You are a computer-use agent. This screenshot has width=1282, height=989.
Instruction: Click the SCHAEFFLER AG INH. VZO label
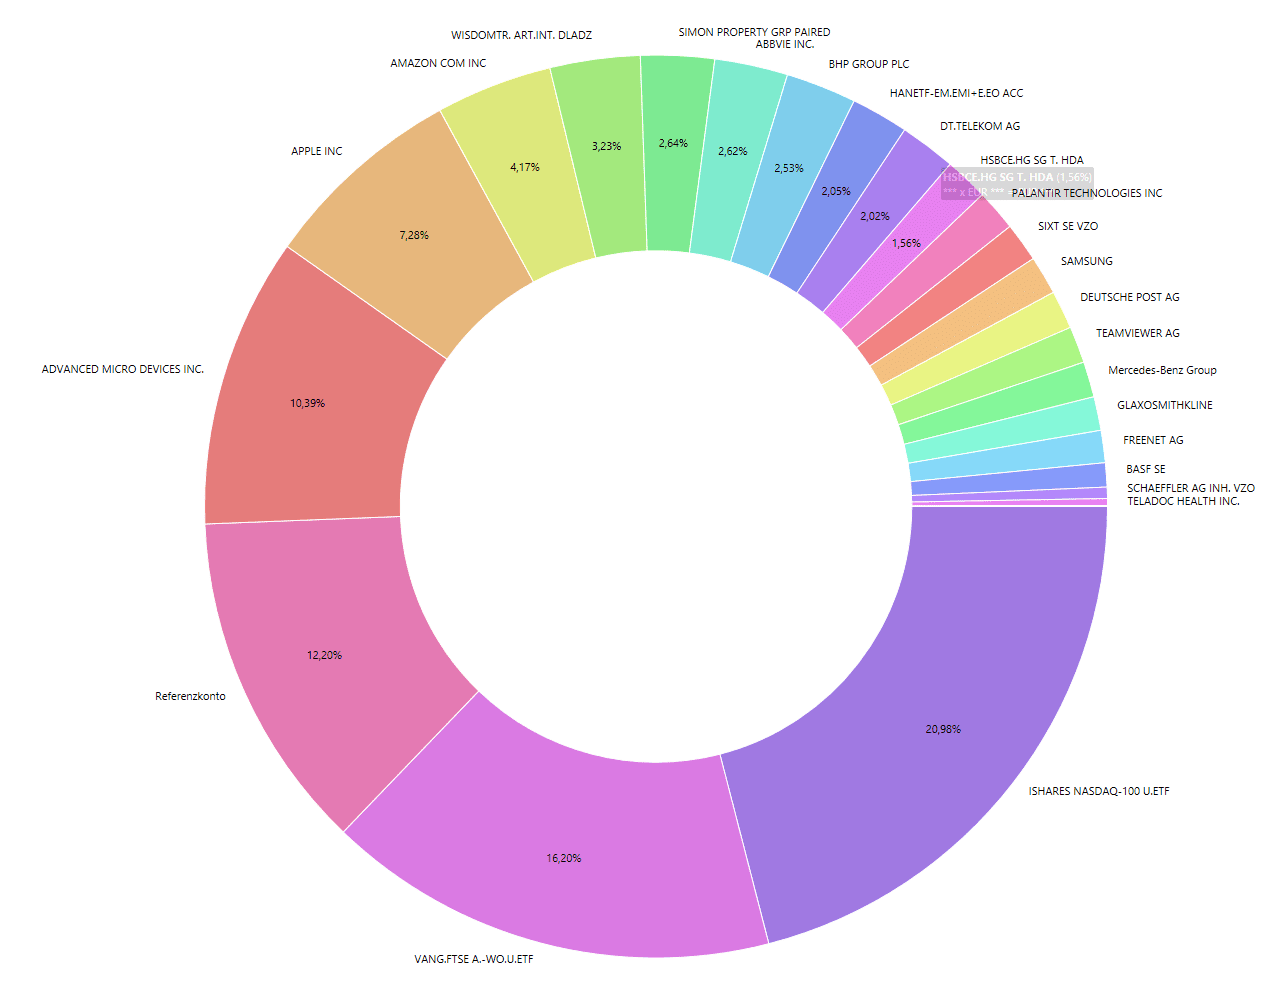coord(1191,488)
